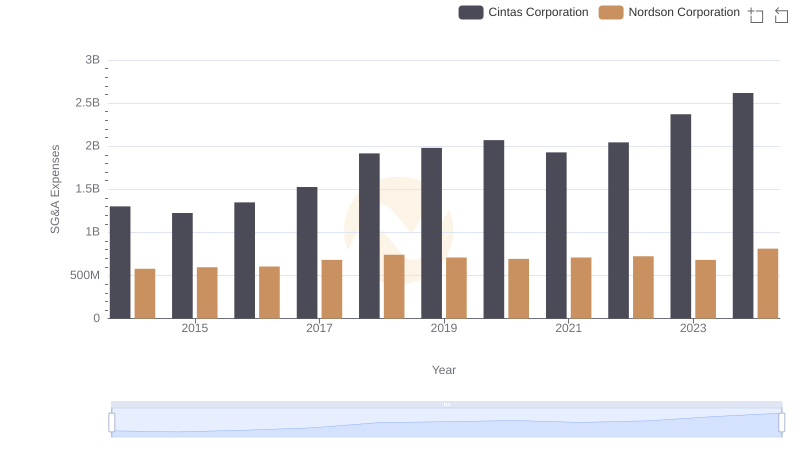The width and height of the screenshot is (800, 461).
Task: Click Nordson bar for 2016
Action: click(x=269, y=292)
